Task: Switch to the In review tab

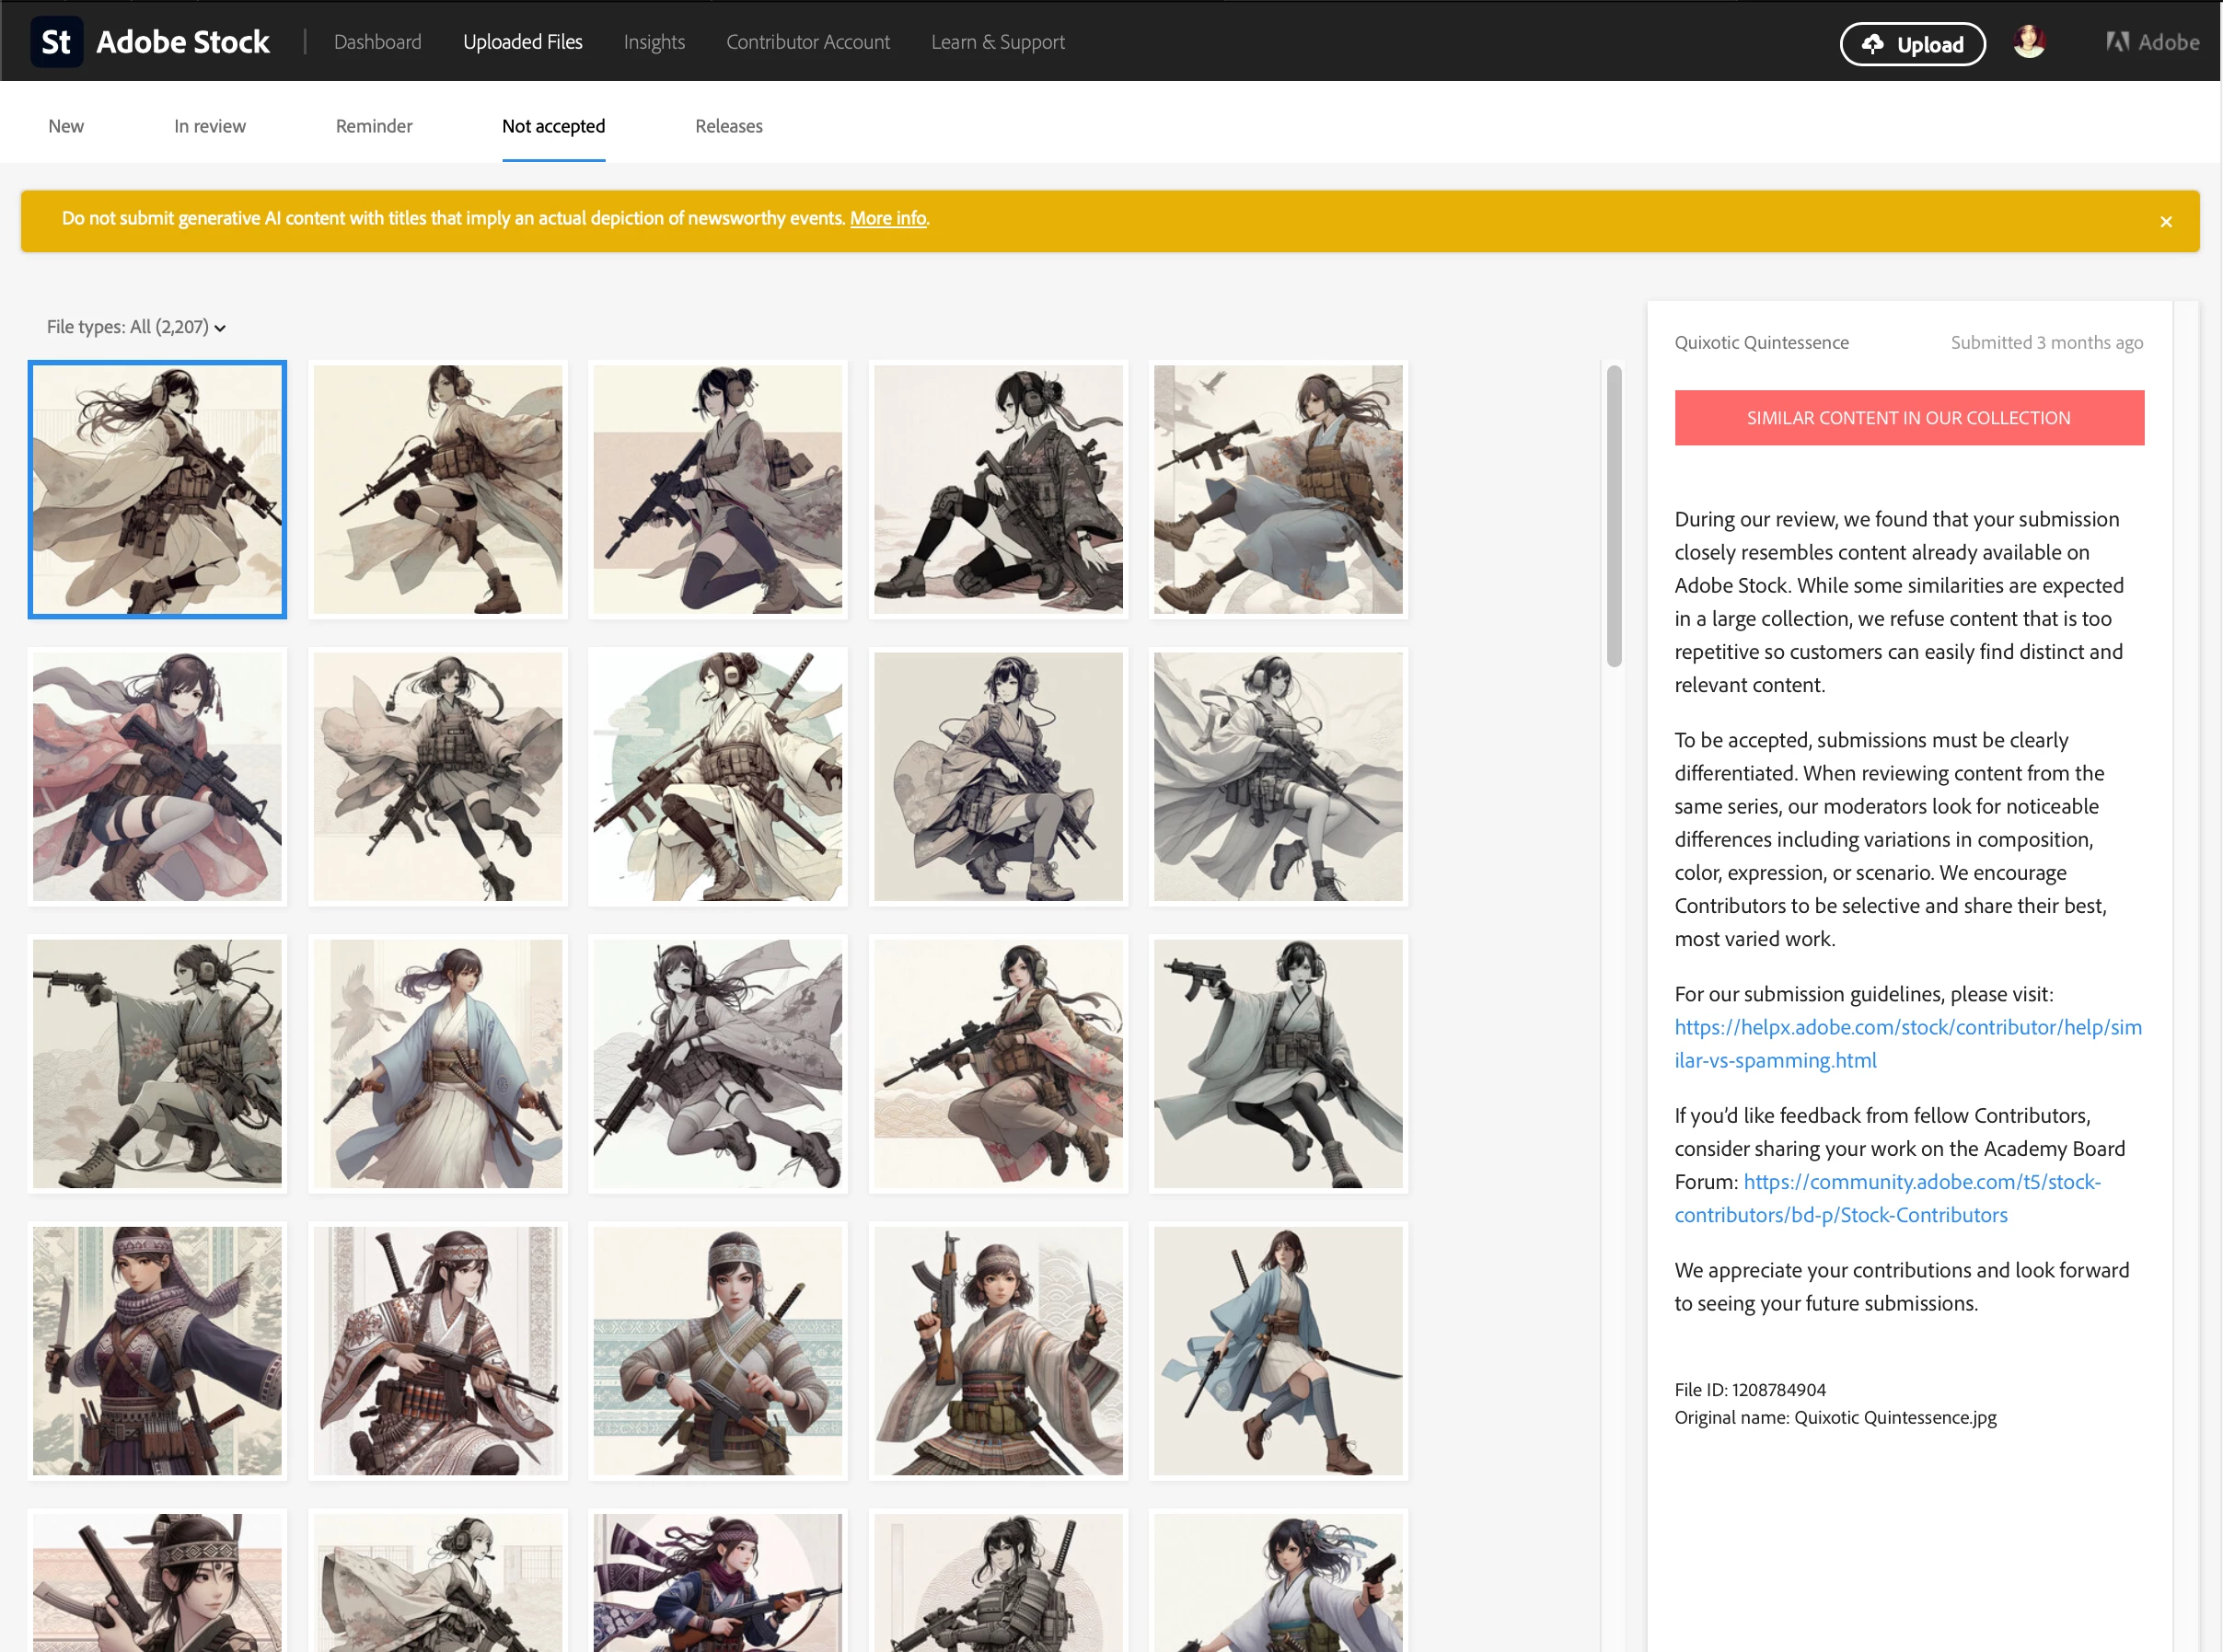Action: pos(209,126)
